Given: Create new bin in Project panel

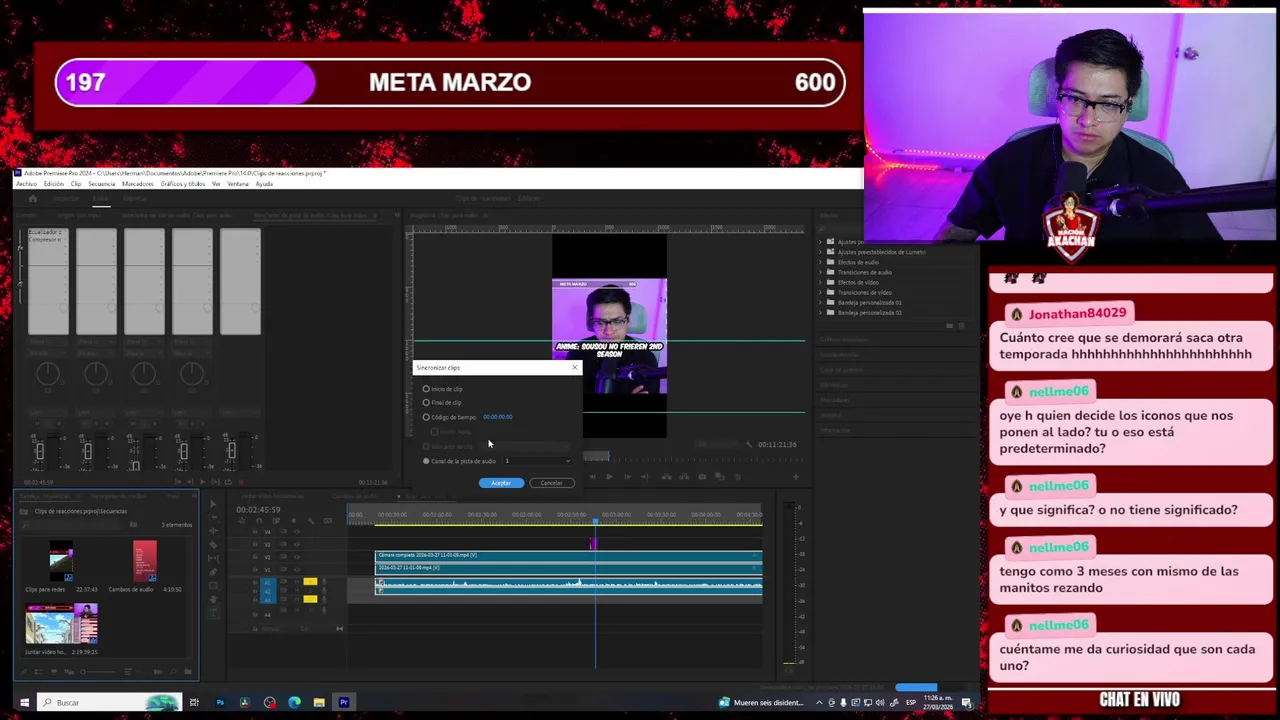Looking at the screenshot, I should pyautogui.click(x=187, y=672).
